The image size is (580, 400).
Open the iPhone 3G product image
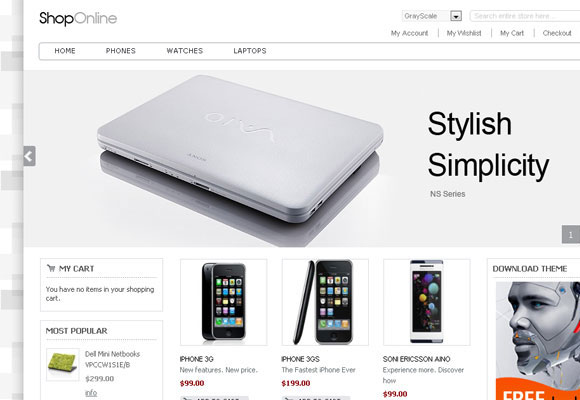(223, 302)
